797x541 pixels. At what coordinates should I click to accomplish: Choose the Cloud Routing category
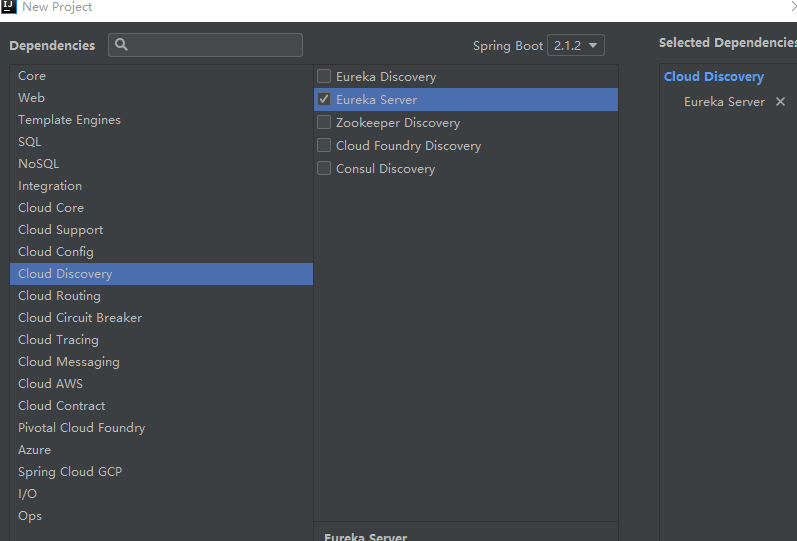tap(59, 296)
